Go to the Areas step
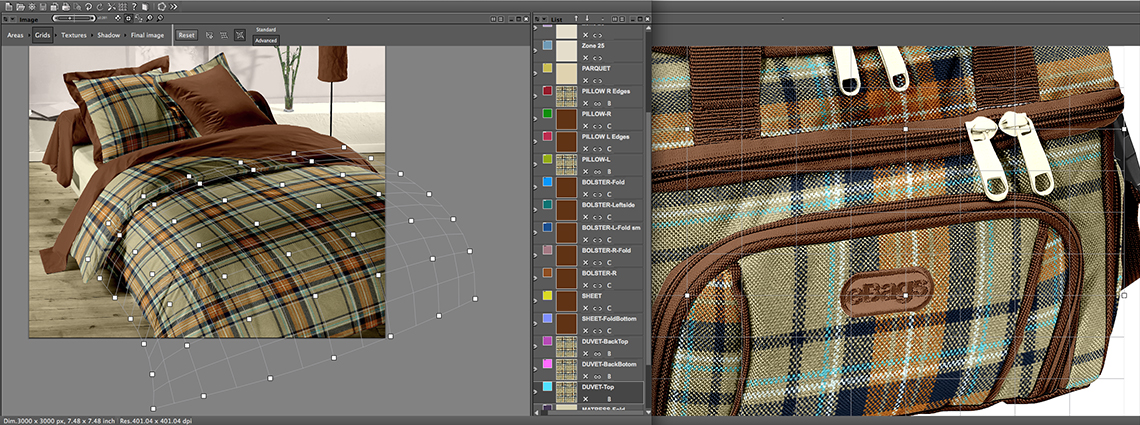 pos(15,35)
